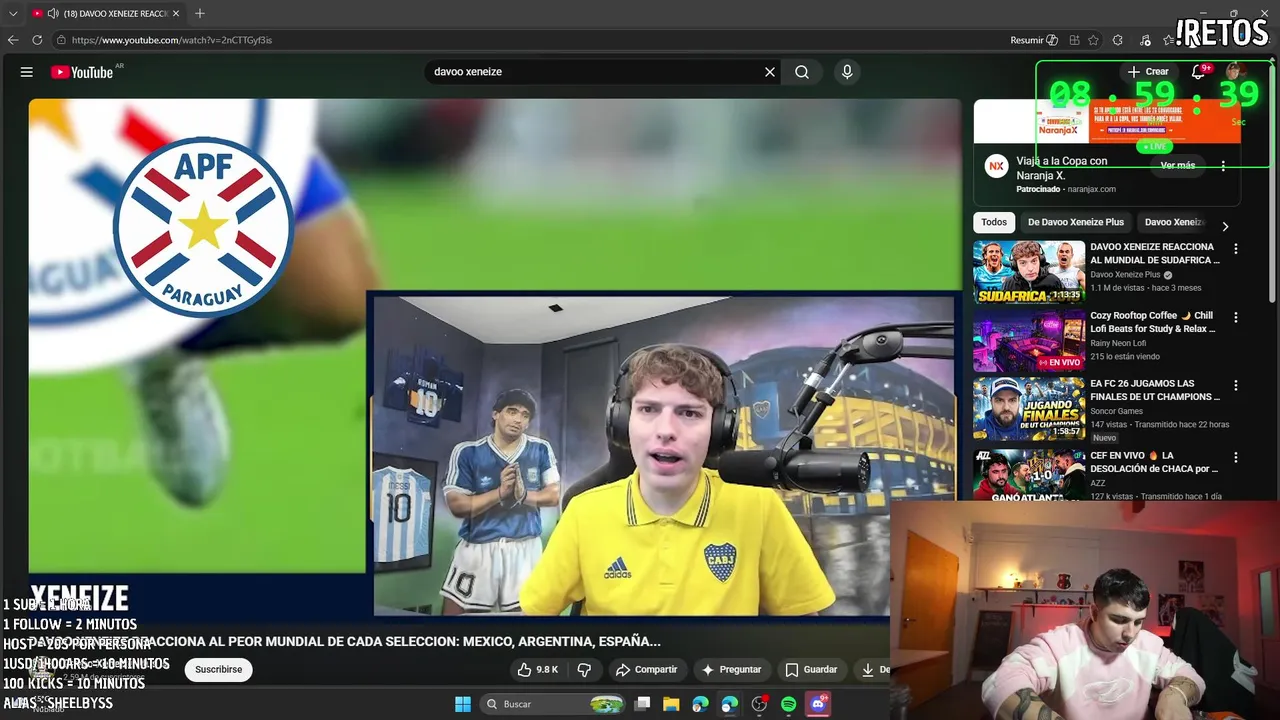
Task: Open the Windows Start menu
Action: point(463,704)
